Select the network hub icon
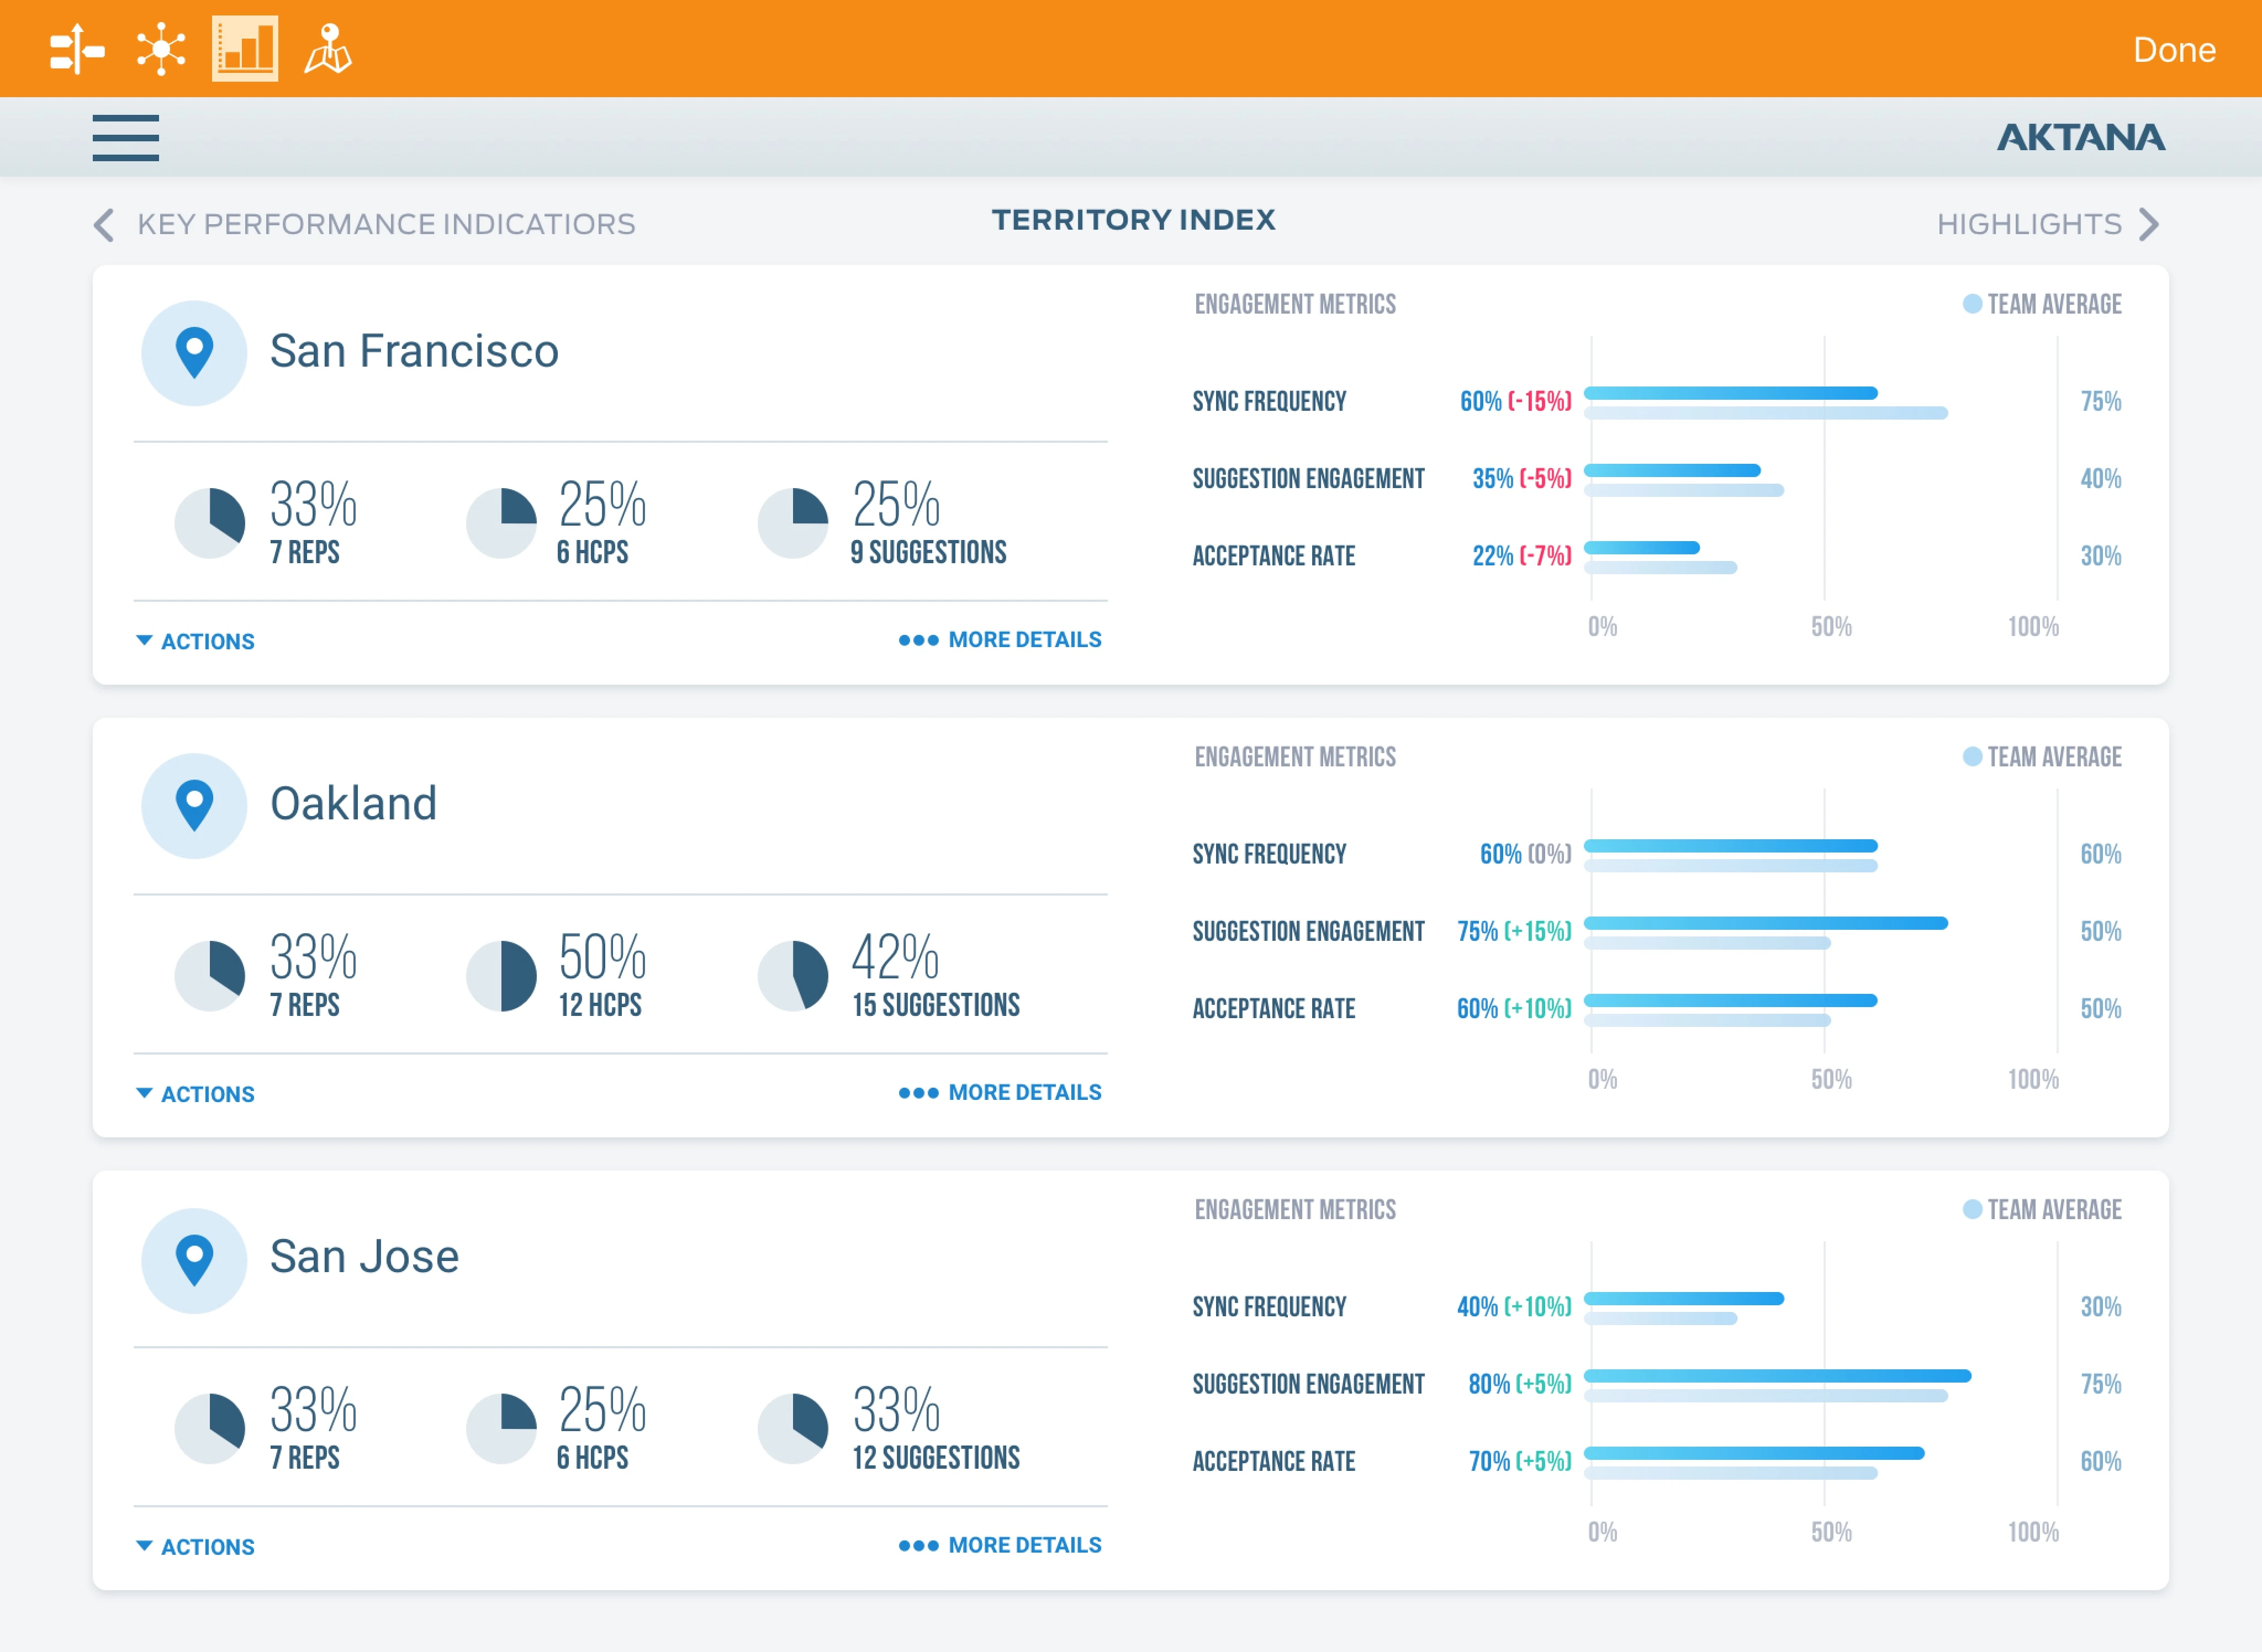The width and height of the screenshot is (2262, 1652). 161,49
